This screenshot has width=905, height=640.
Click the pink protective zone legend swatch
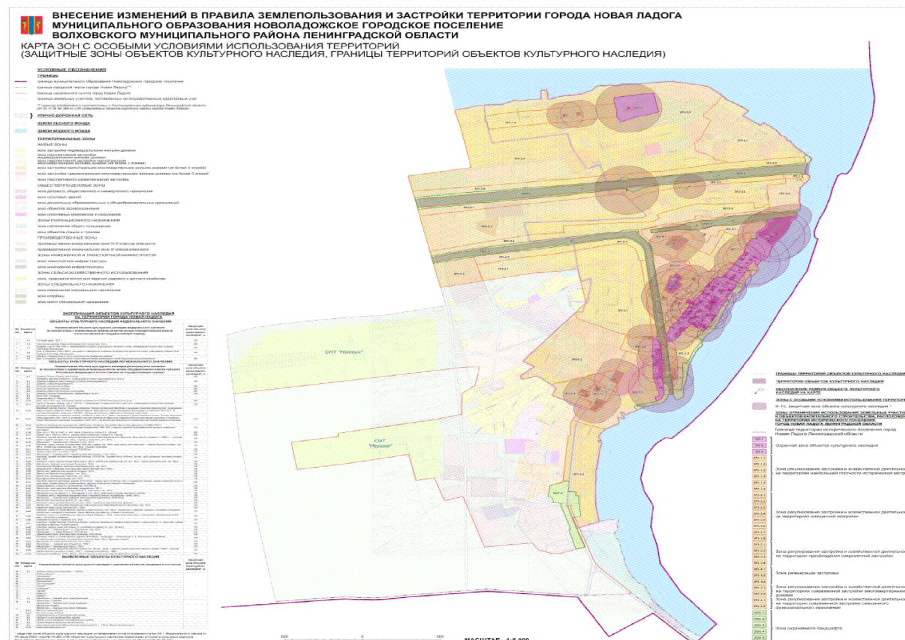(760, 406)
